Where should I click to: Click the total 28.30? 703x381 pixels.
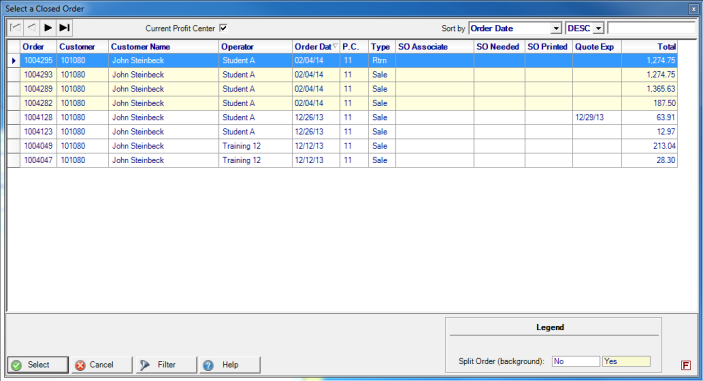point(649,160)
